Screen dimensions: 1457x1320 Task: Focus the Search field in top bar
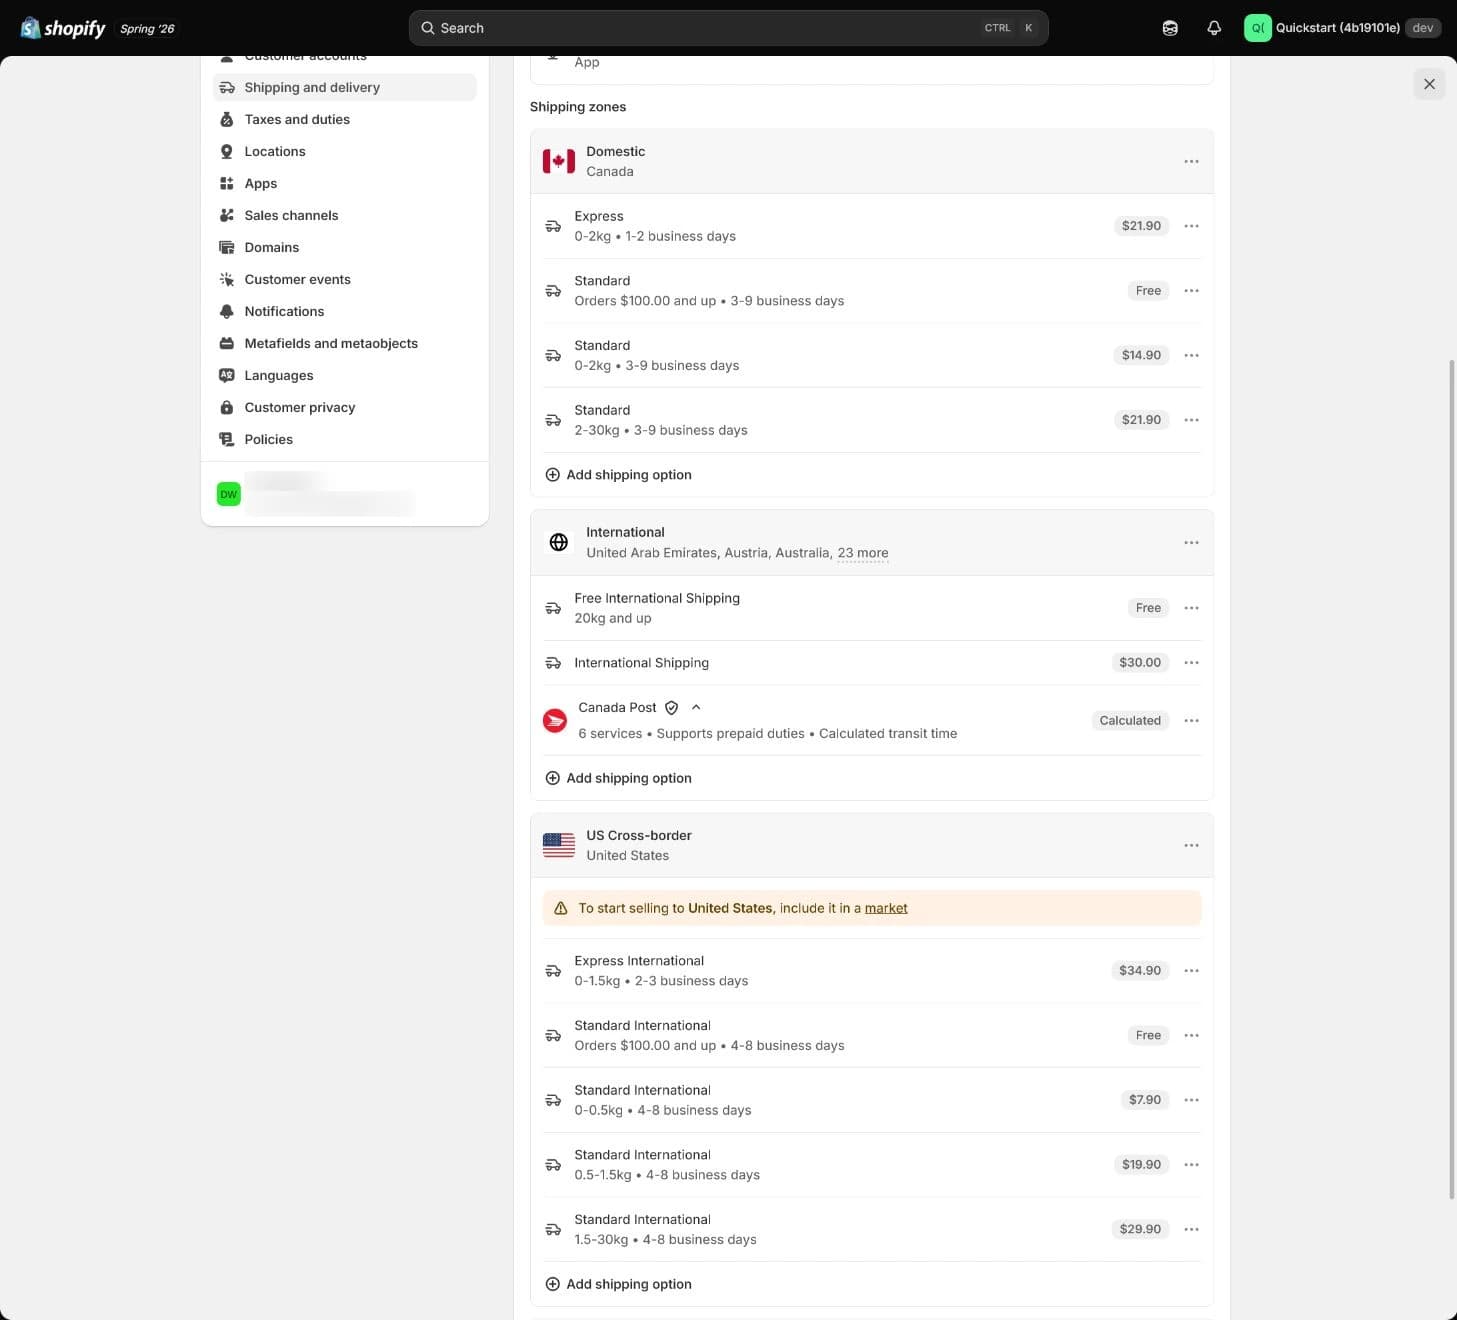728,28
